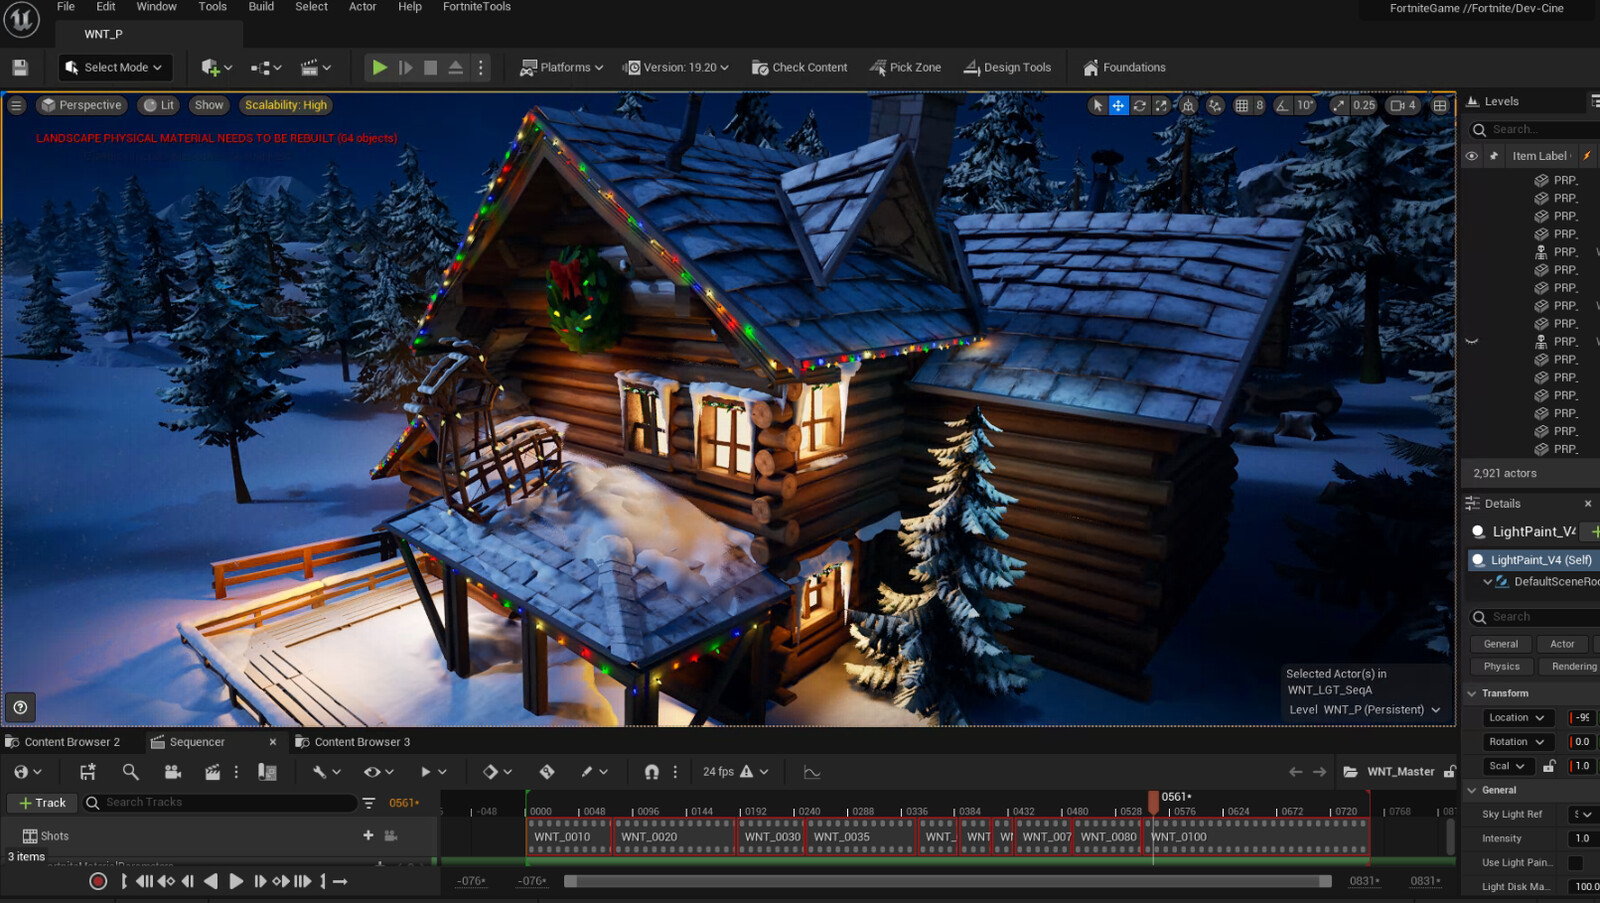Open the Version: 19.20 dropdown
This screenshot has height=903, width=1600.
676,67
